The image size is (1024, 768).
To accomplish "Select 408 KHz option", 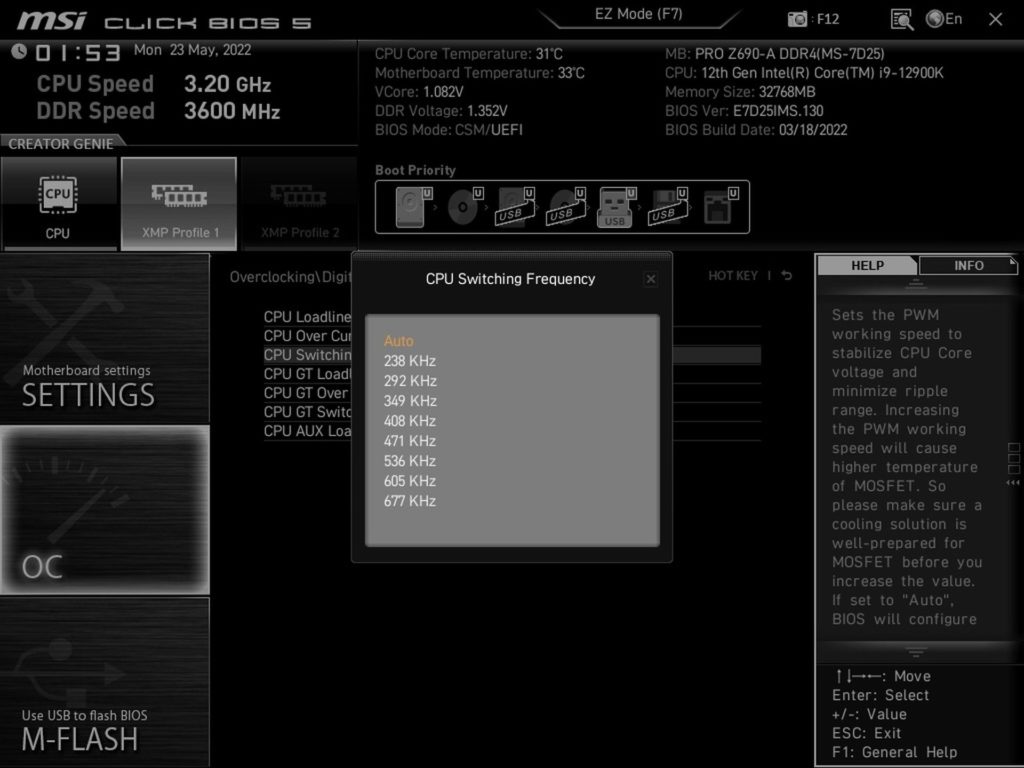I will (409, 421).
